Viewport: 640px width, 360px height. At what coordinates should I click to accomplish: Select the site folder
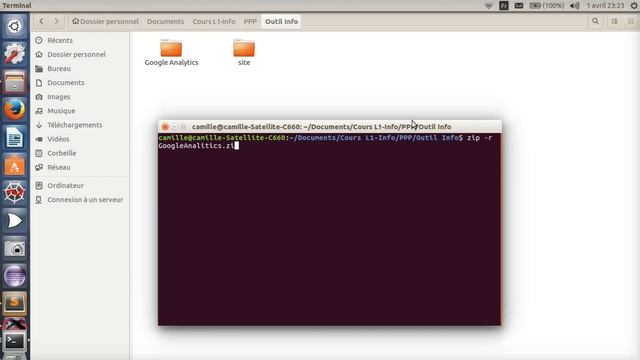(x=244, y=53)
